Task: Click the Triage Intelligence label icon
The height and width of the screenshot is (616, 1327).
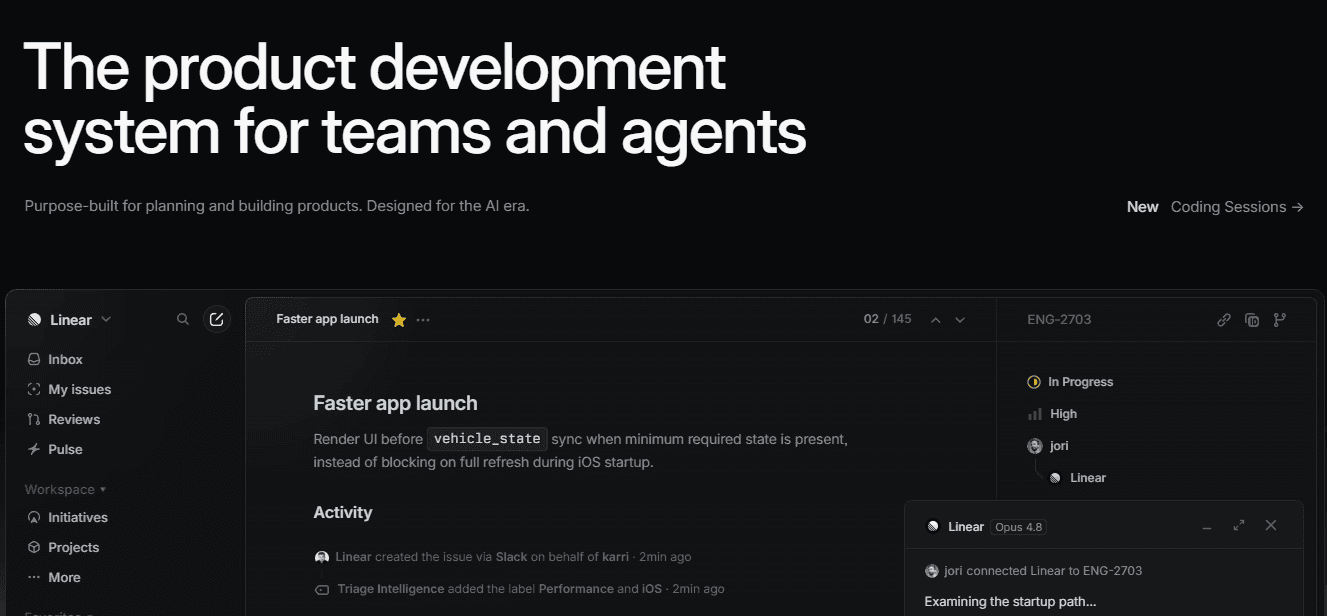Action: [x=322, y=589]
